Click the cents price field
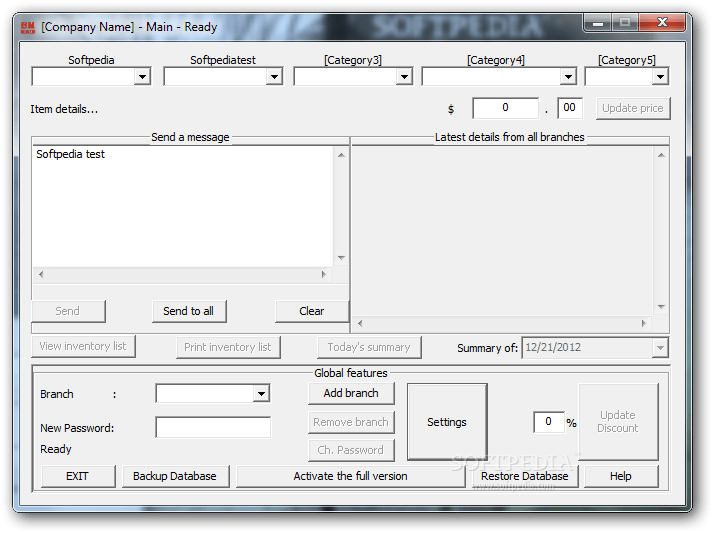 click(x=569, y=108)
